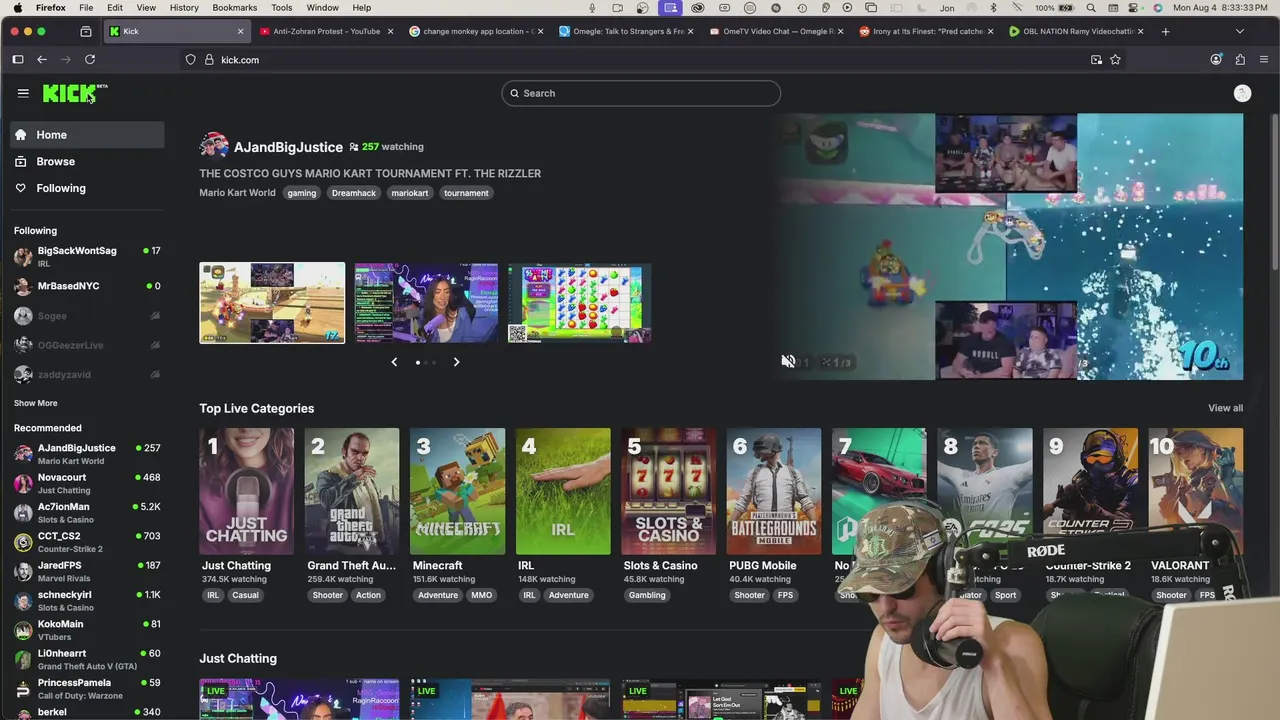Close the Kick browser tab
Viewport: 1280px width, 720px height.
[240, 31]
